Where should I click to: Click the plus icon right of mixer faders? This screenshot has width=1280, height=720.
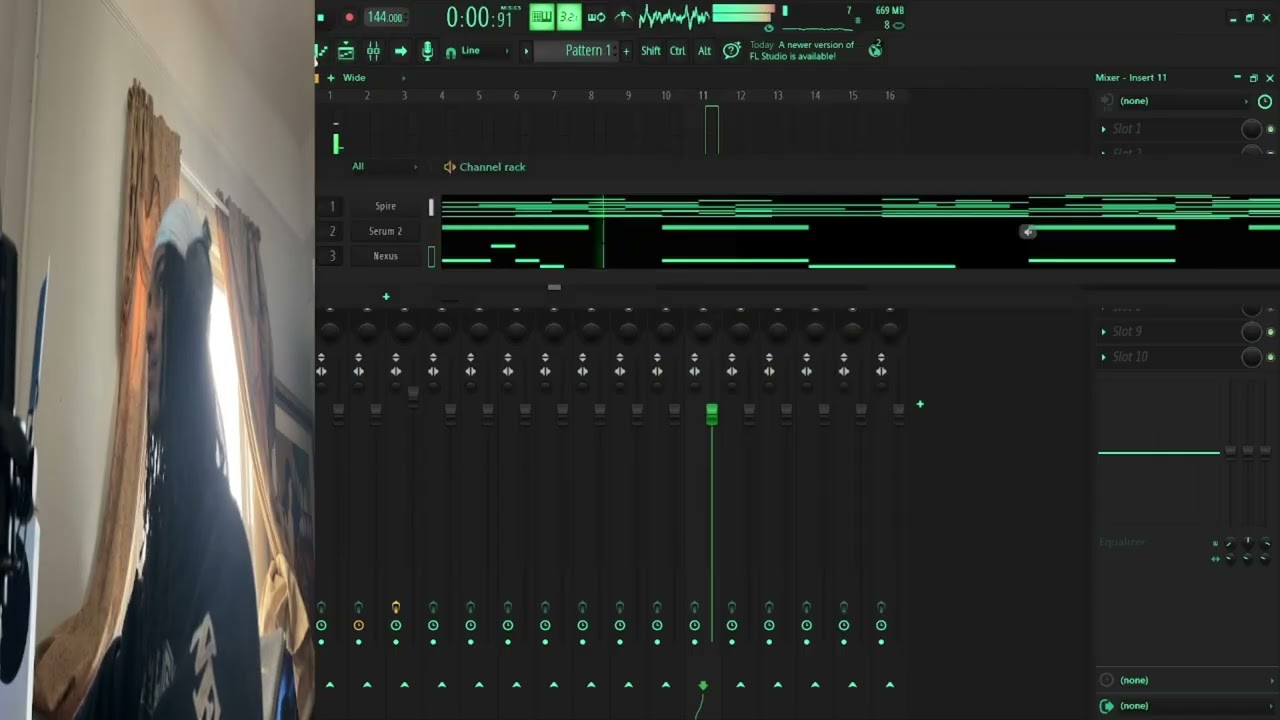point(920,404)
